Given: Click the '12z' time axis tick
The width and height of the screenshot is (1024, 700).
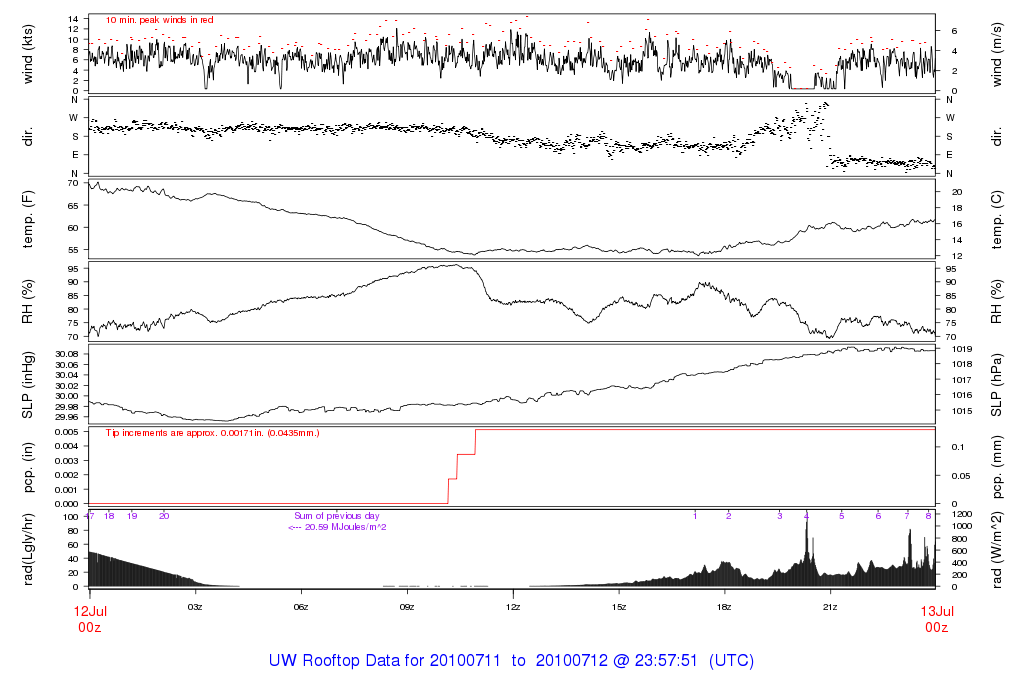Looking at the screenshot, I should [513, 607].
